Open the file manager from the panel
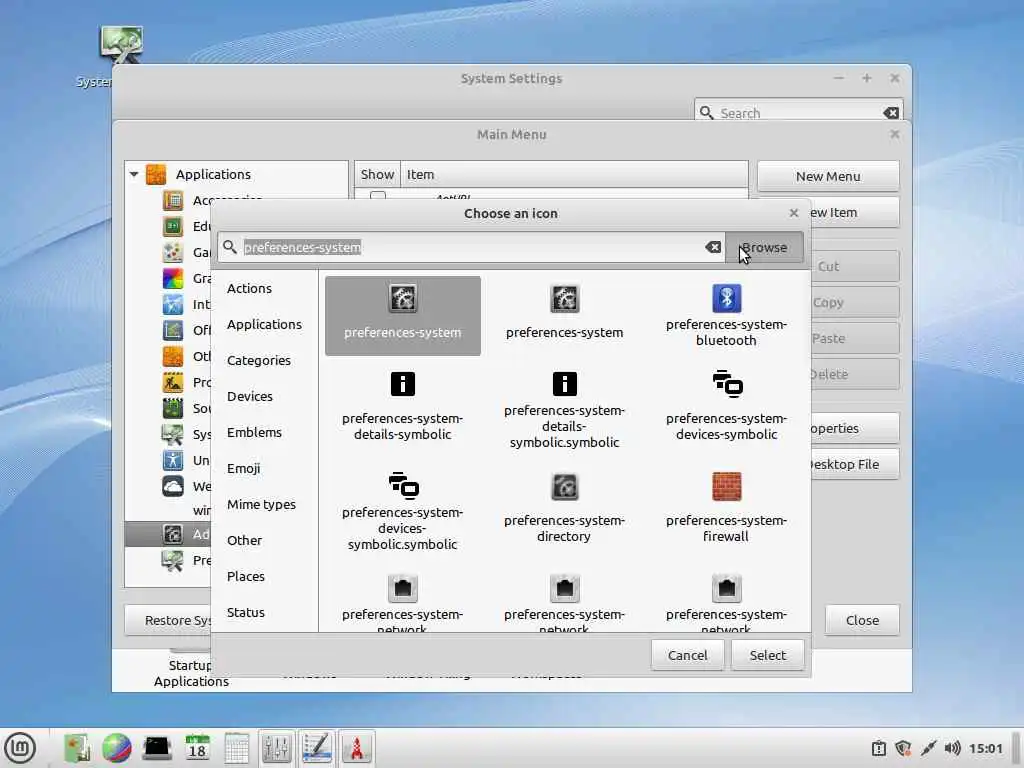1024x768 pixels. click(77, 748)
